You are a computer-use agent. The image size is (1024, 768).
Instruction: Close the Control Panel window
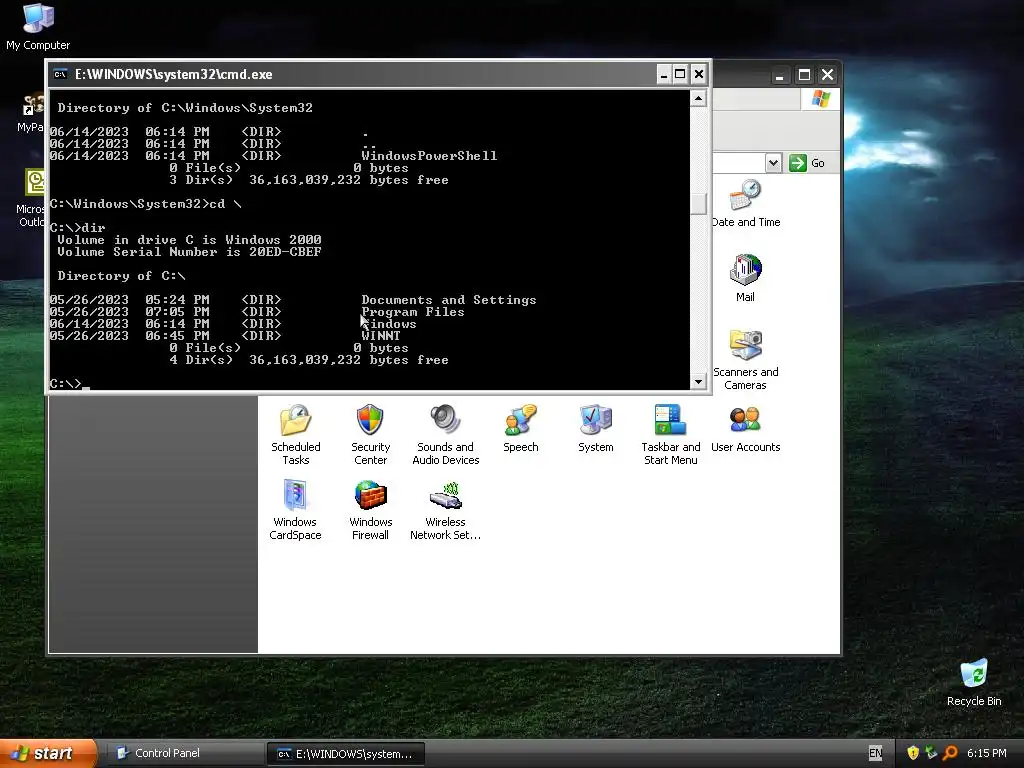pos(827,75)
